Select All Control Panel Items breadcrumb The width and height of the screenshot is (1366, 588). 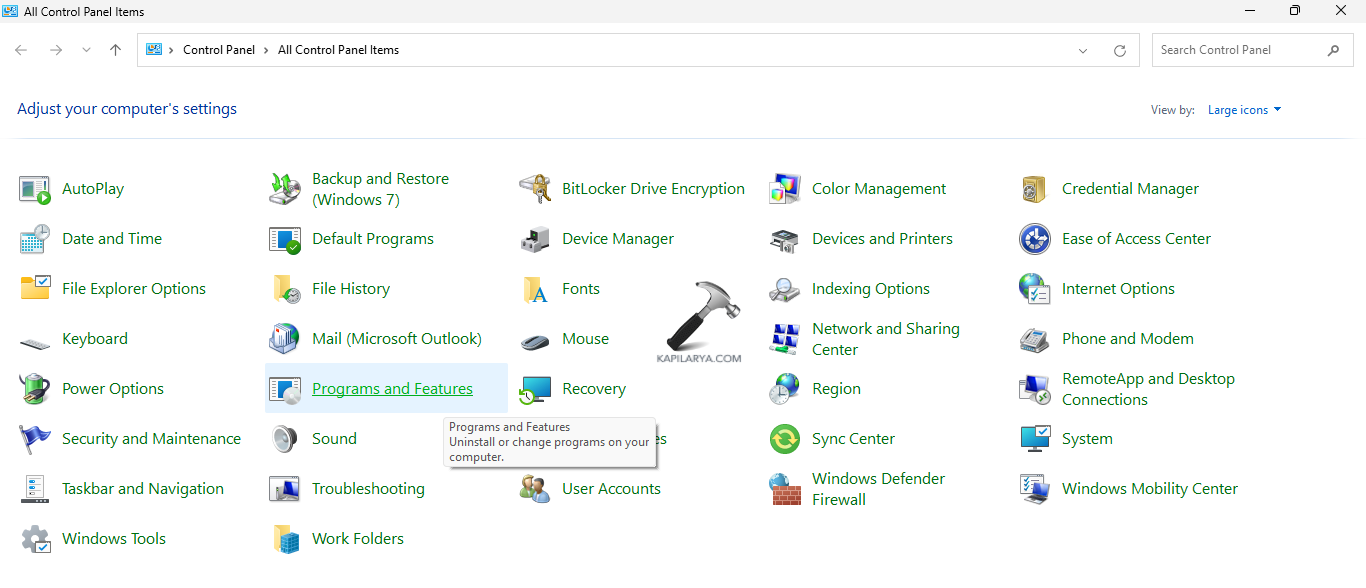[x=338, y=50]
